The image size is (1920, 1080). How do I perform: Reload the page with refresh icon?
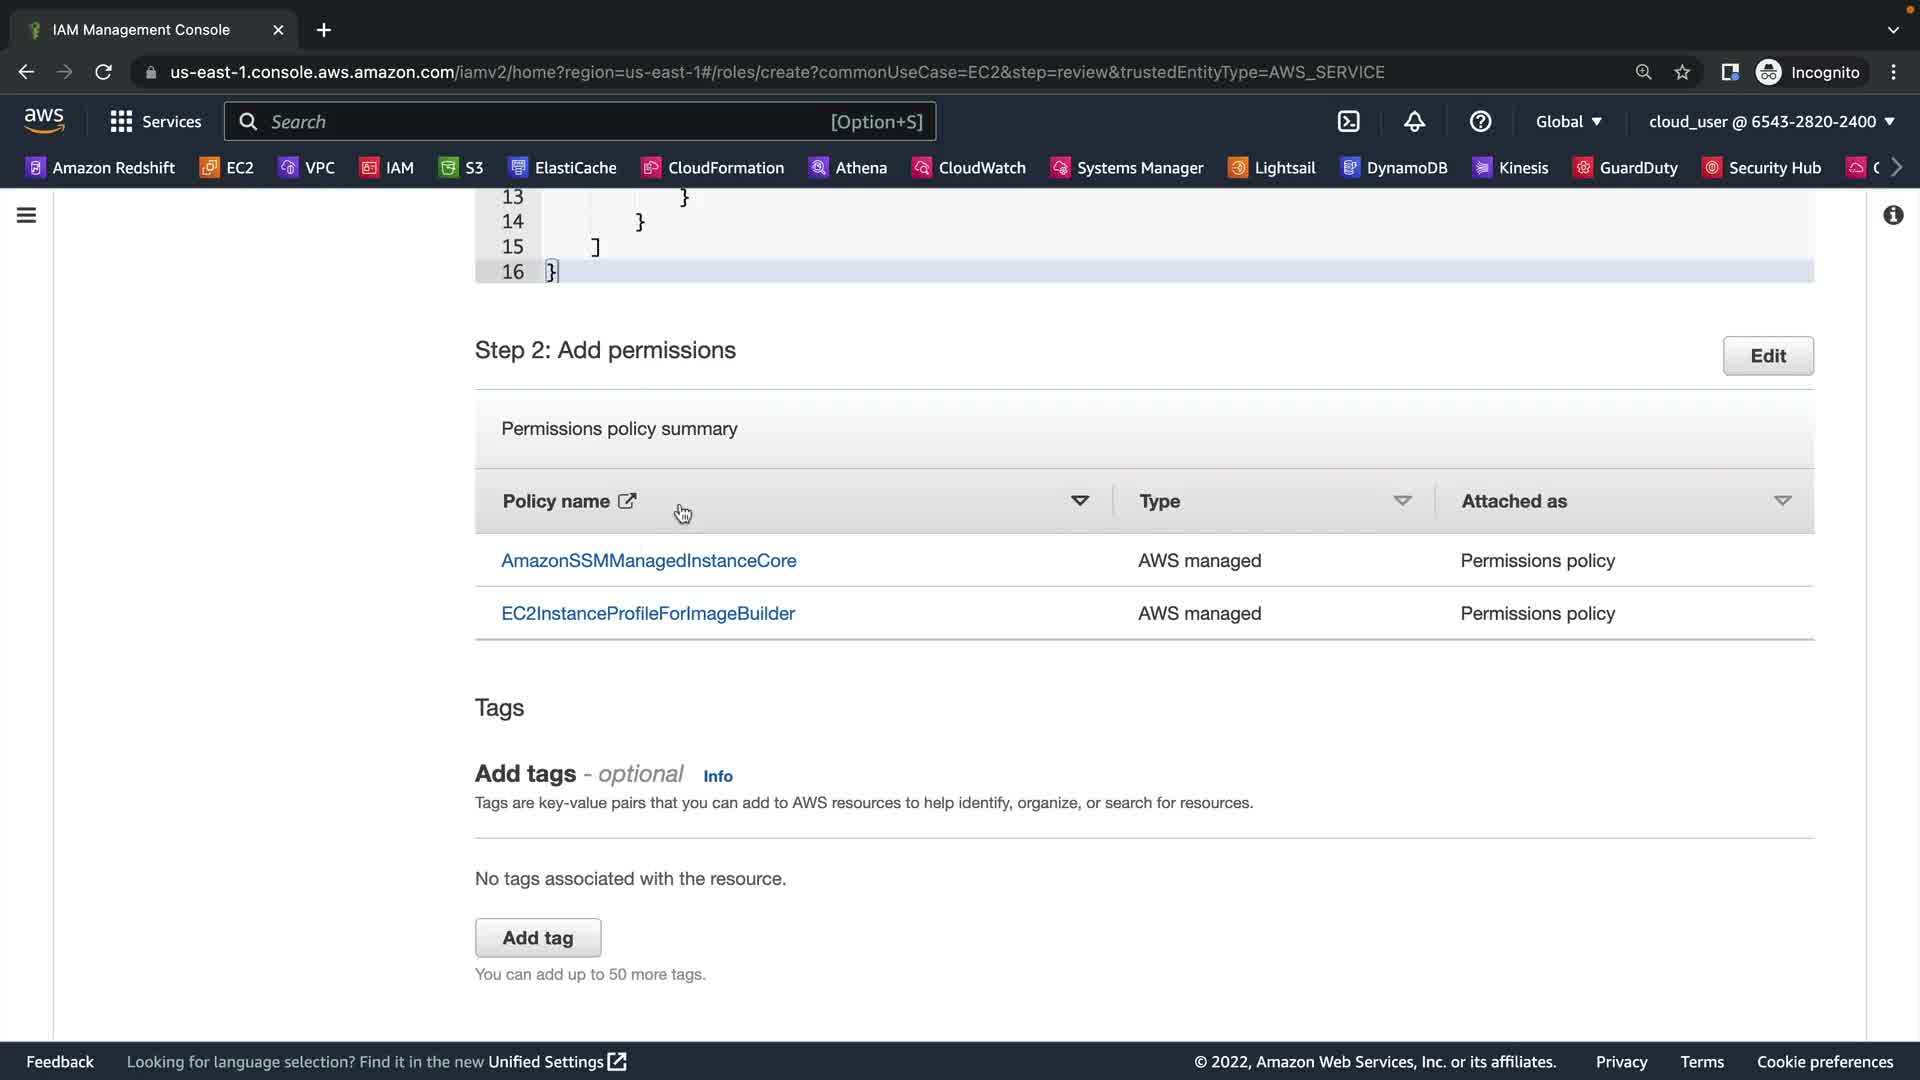(x=103, y=72)
